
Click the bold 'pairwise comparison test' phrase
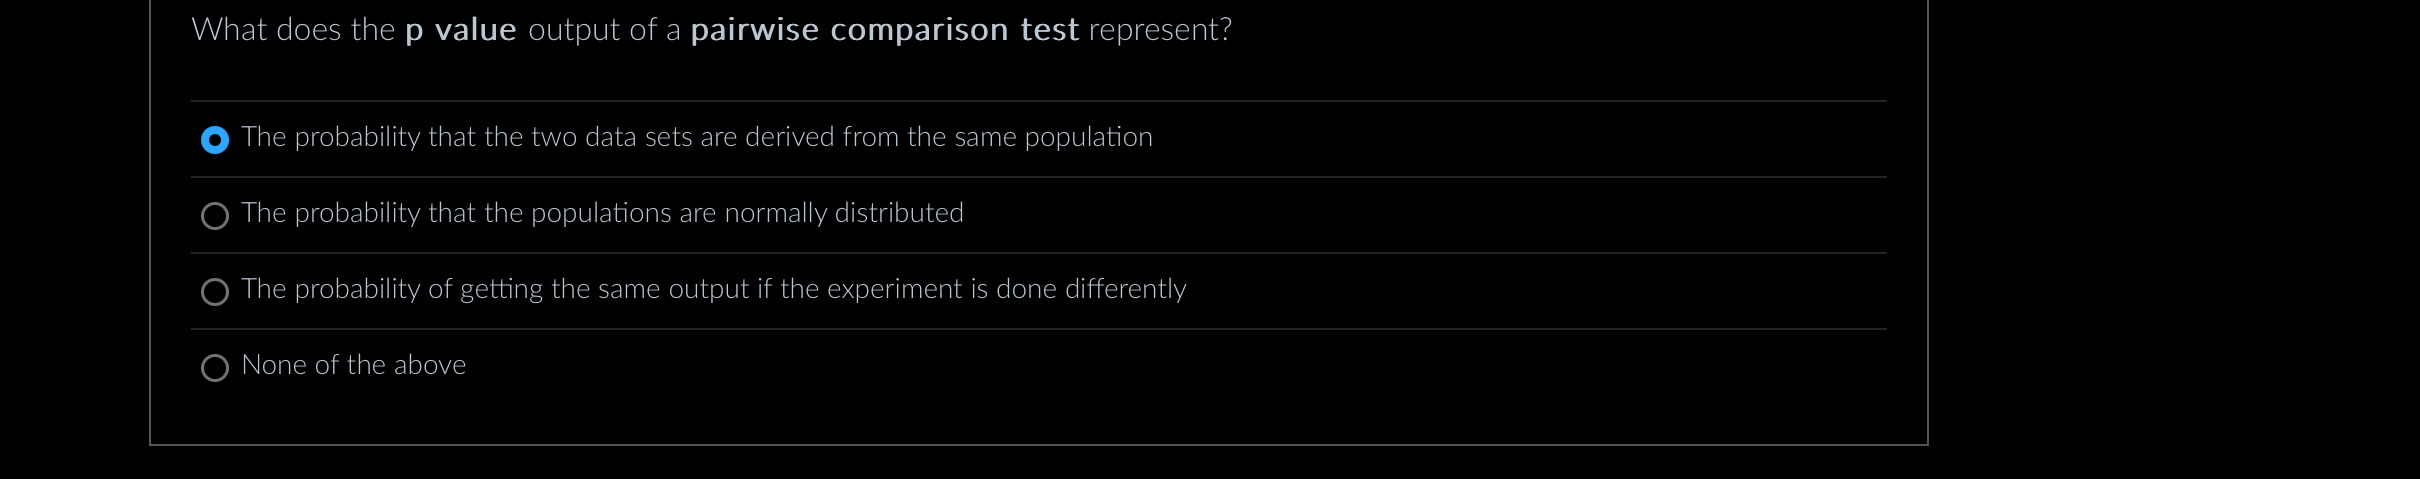884,30
